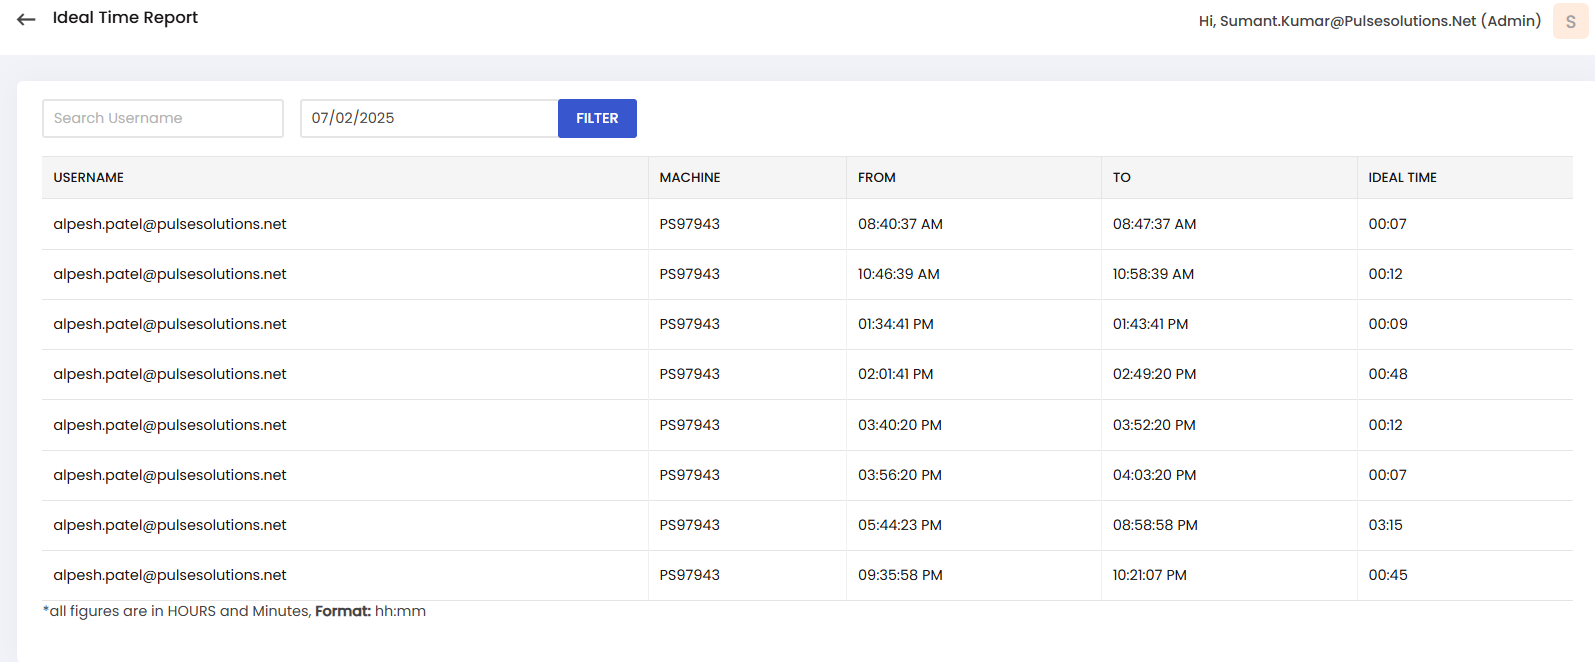Click the back arrow beside Ideal Time Report
The image size is (1595, 662).
(x=26, y=19)
